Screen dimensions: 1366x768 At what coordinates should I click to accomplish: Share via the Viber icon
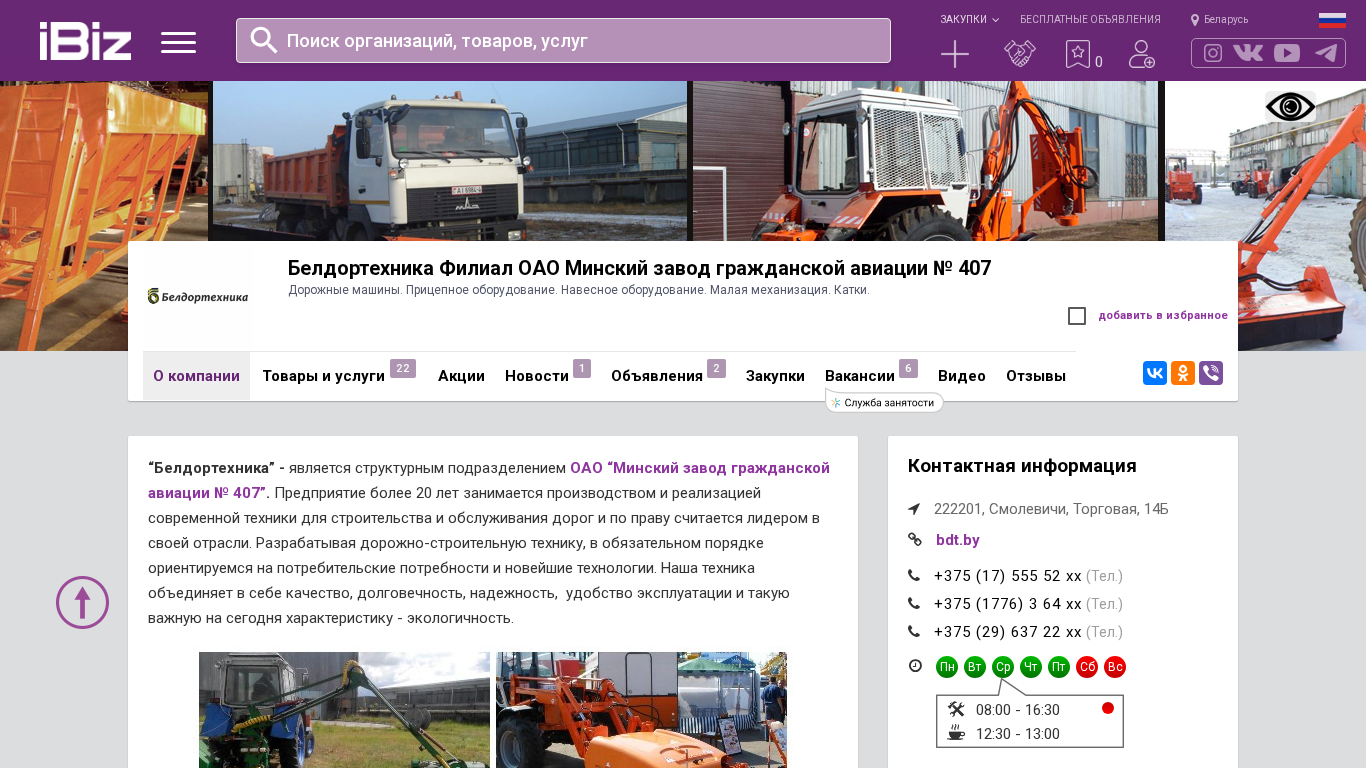[x=1211, y=373]
